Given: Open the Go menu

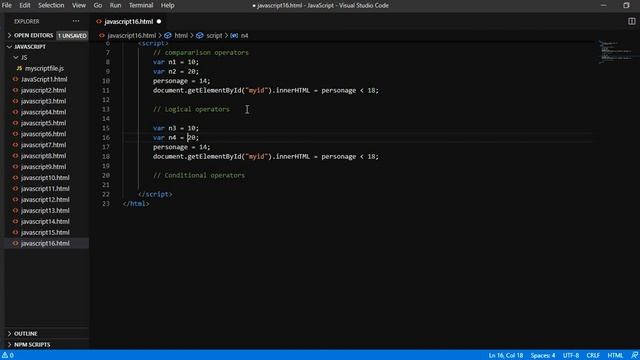Looking at the screenshot, I should (98, 5).
